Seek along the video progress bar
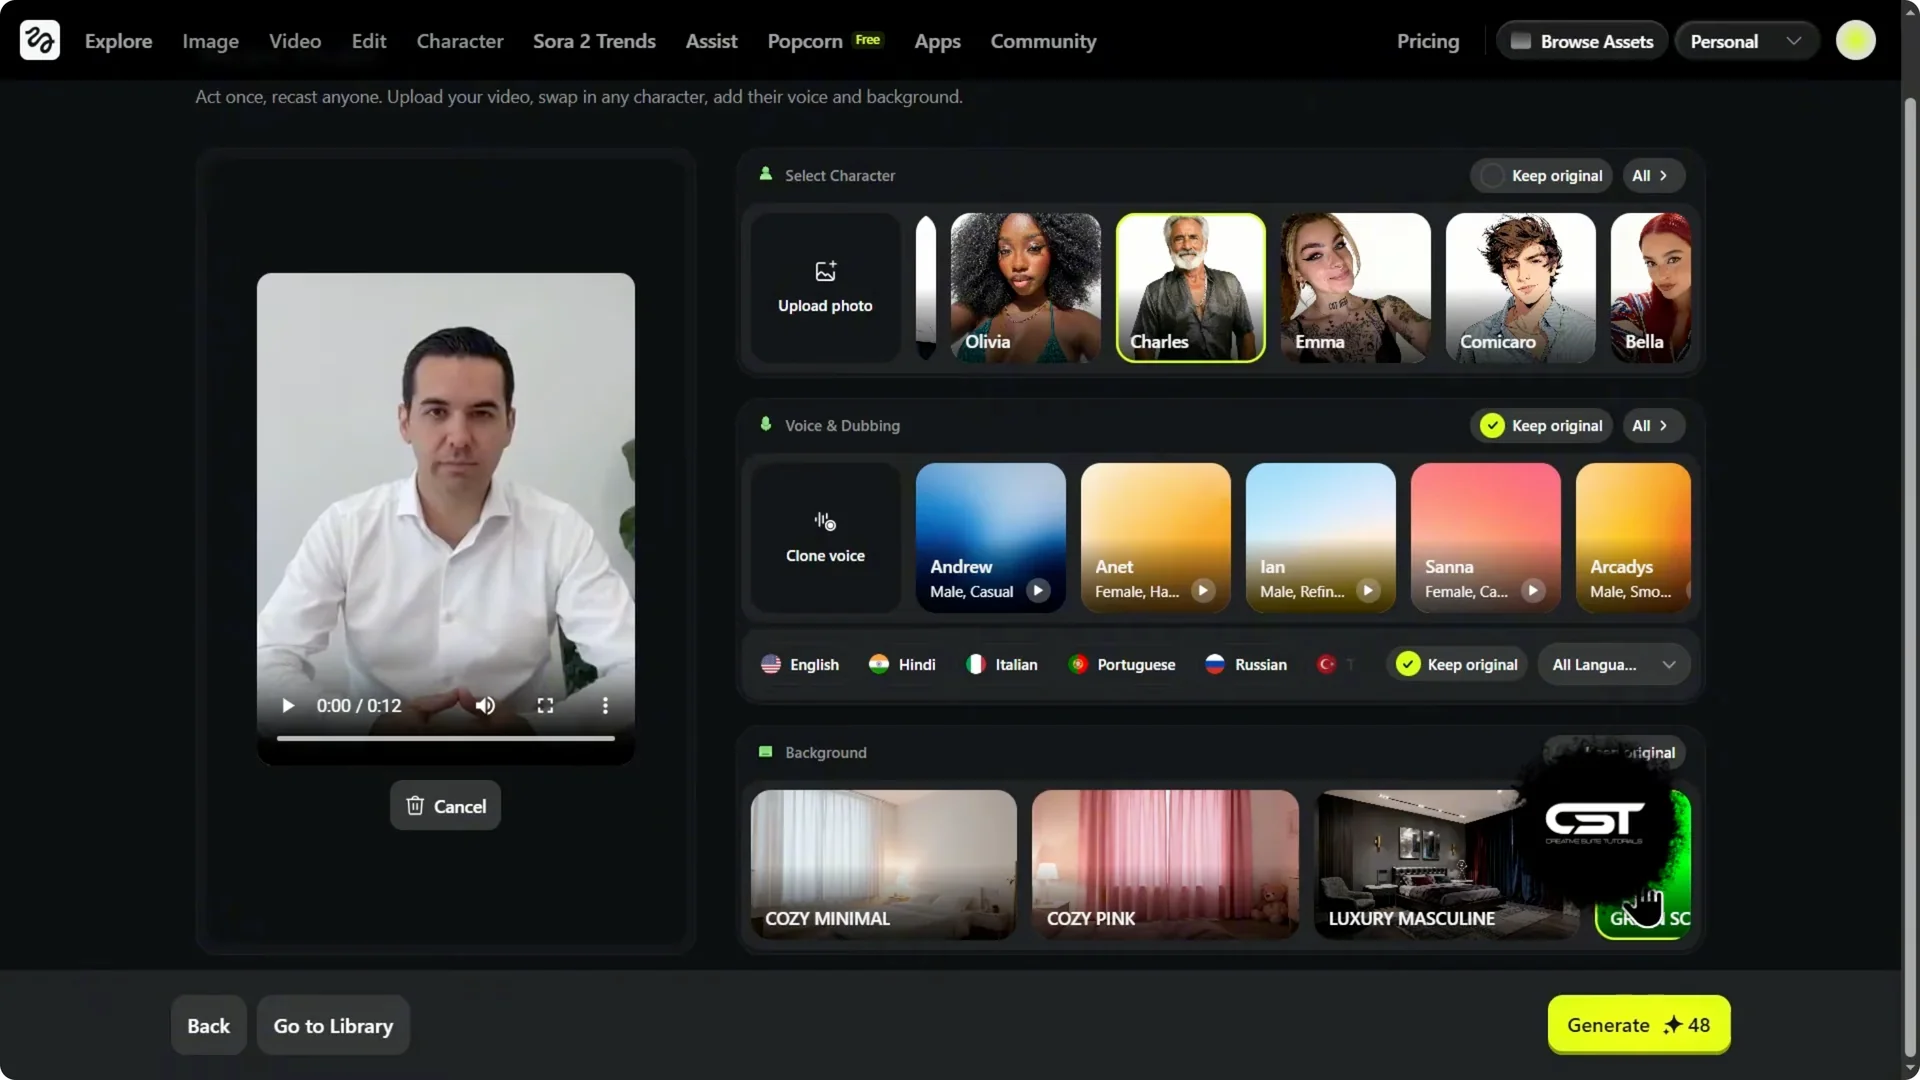1920x1080 pixels. click(x=445, y=738)
